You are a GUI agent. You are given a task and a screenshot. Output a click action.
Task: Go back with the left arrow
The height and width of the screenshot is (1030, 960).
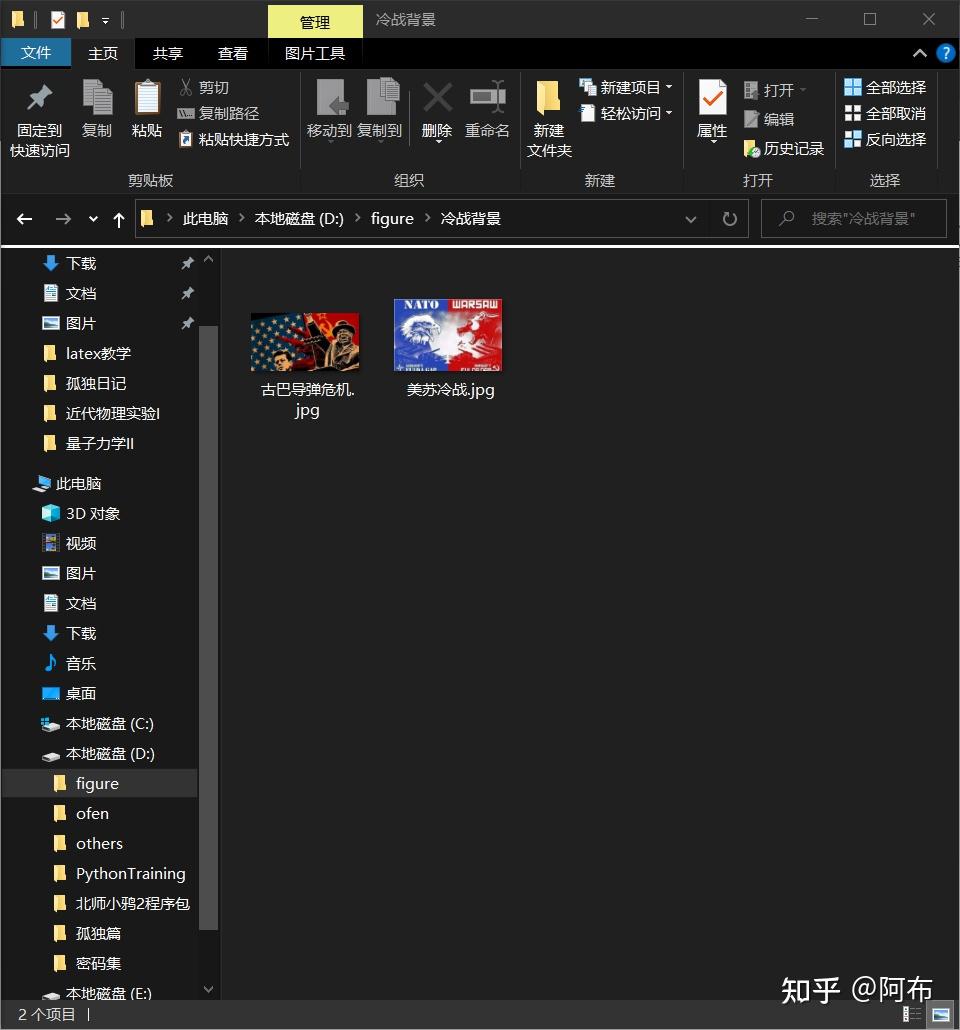coord(25,219)
